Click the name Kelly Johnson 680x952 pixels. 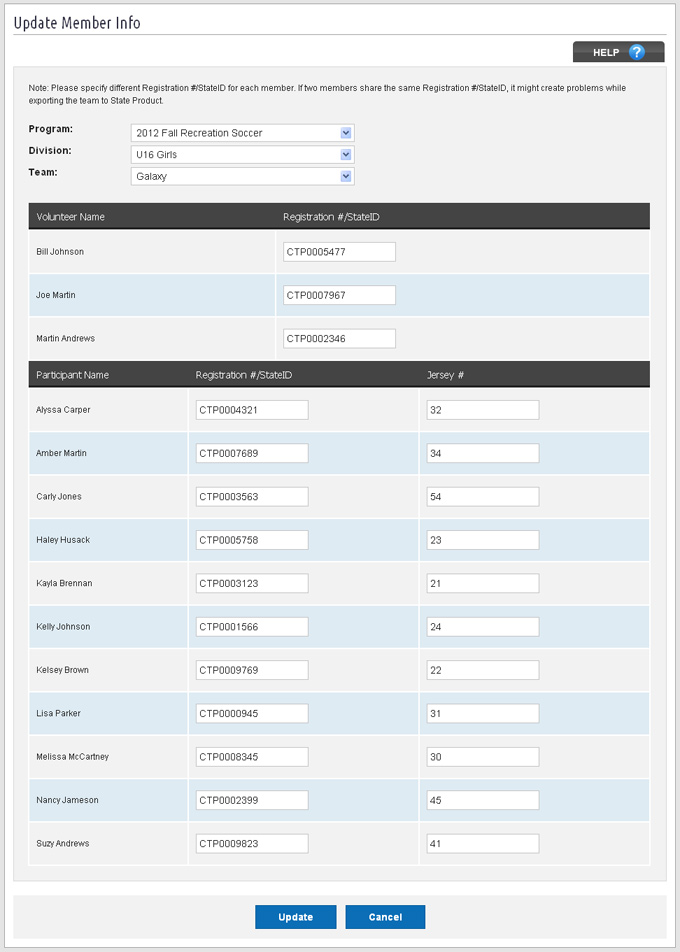(63, 627)
